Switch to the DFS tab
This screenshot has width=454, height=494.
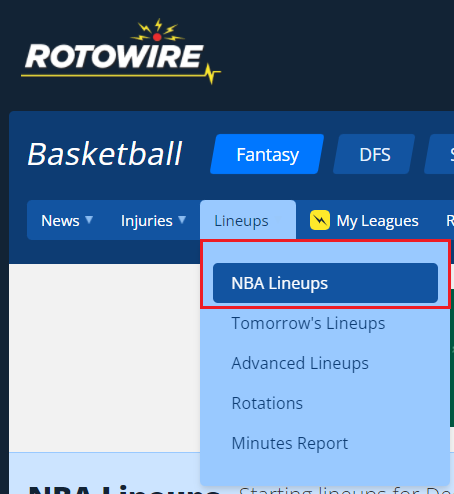pos(374,154)
